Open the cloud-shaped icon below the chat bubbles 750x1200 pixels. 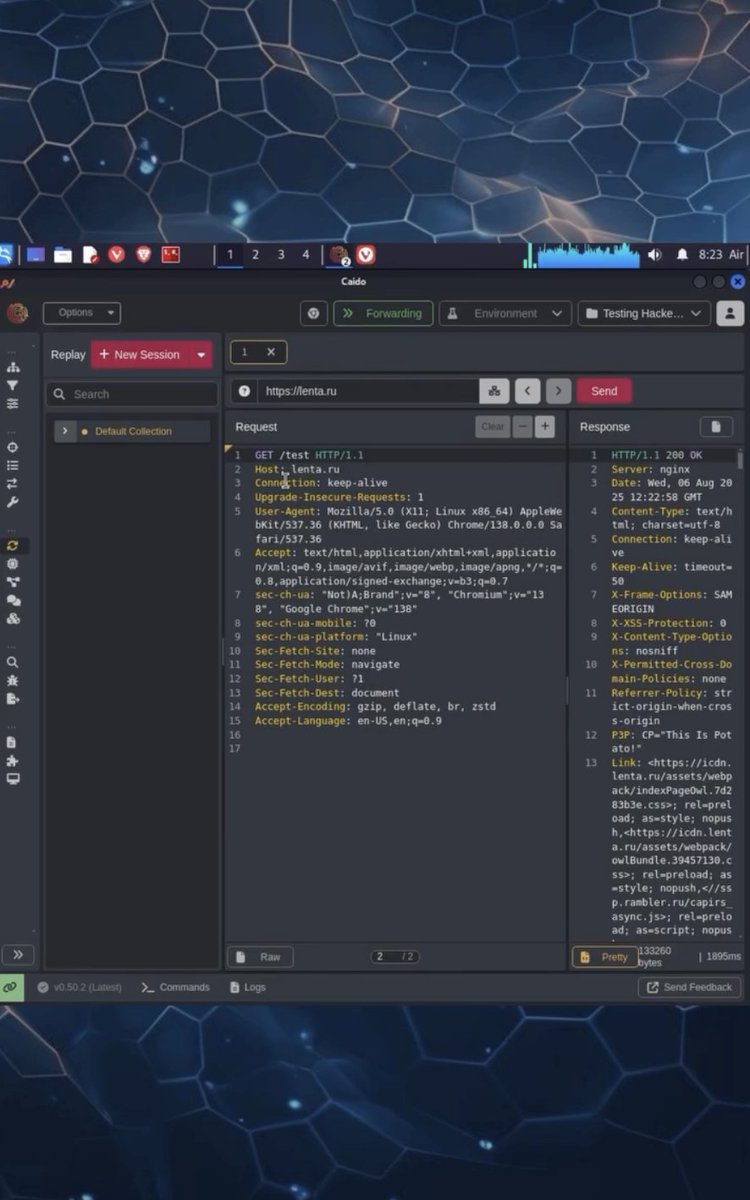coord(13,619)
